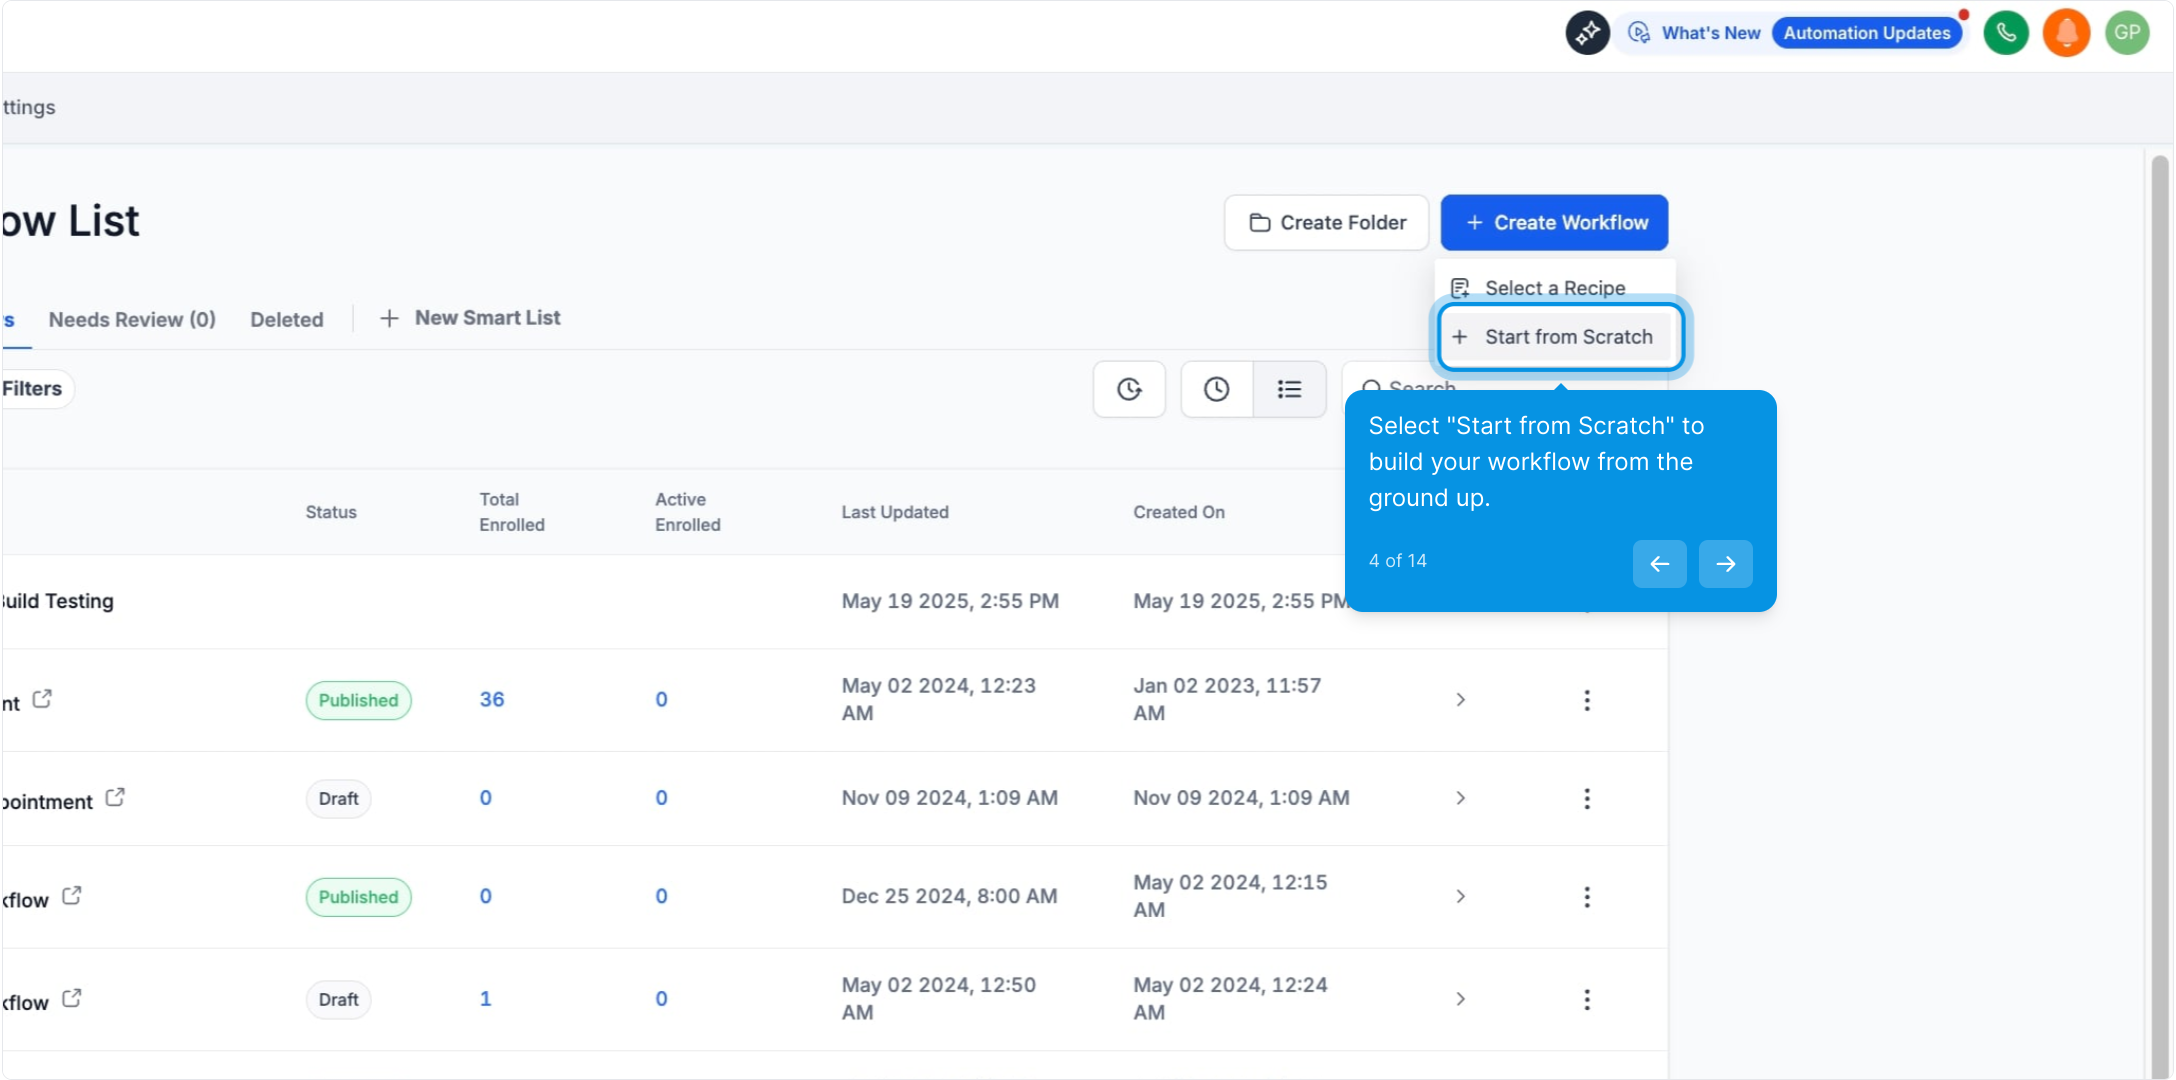
Task: Click the vertical page scrollbar
Action: (2160, 615)
